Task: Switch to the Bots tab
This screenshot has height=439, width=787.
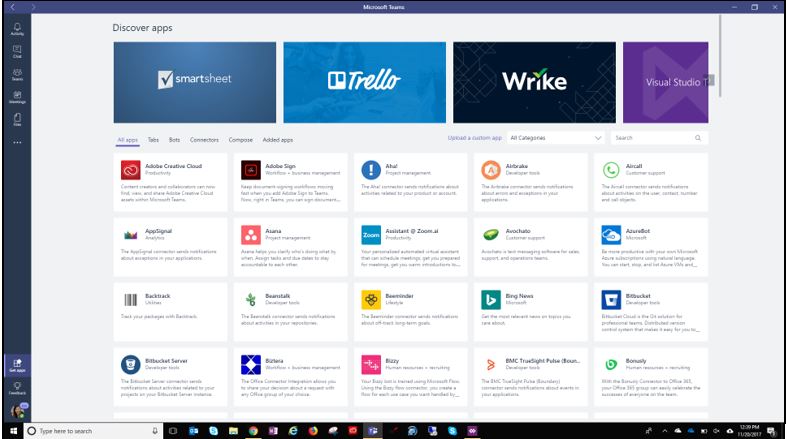Action: 174,140
